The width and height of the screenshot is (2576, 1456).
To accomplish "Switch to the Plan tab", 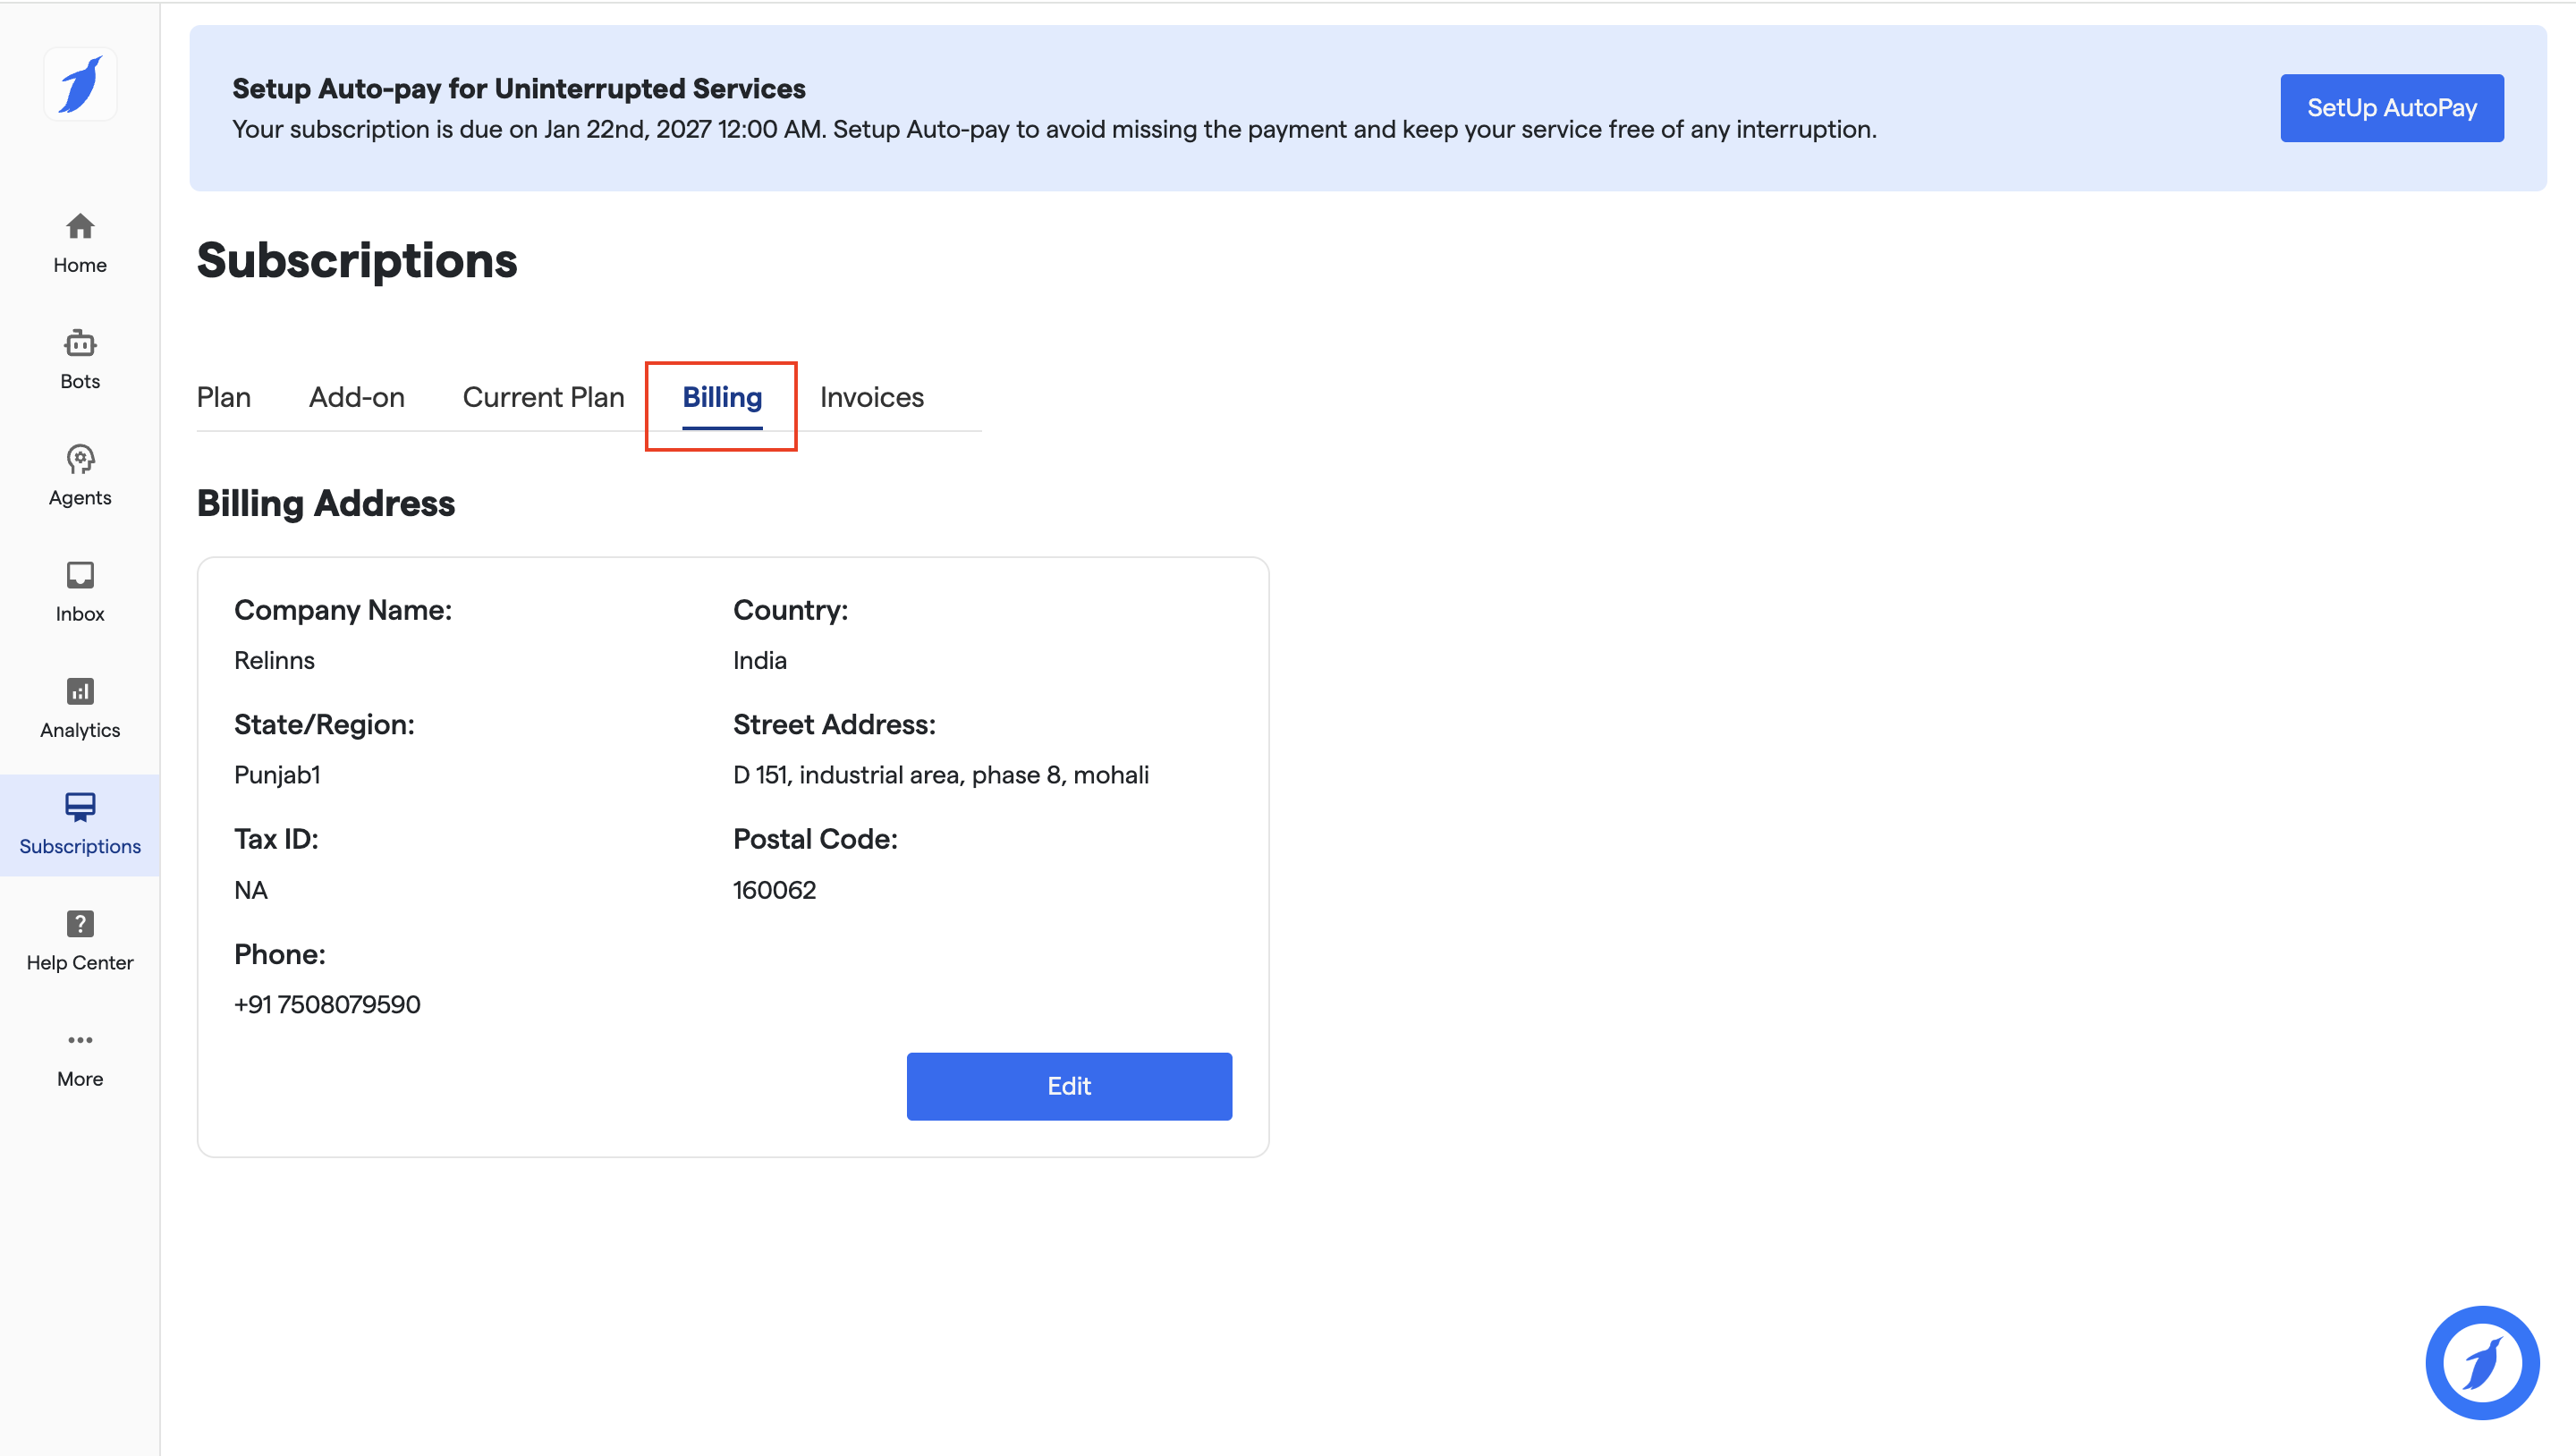I will point(224,398).
